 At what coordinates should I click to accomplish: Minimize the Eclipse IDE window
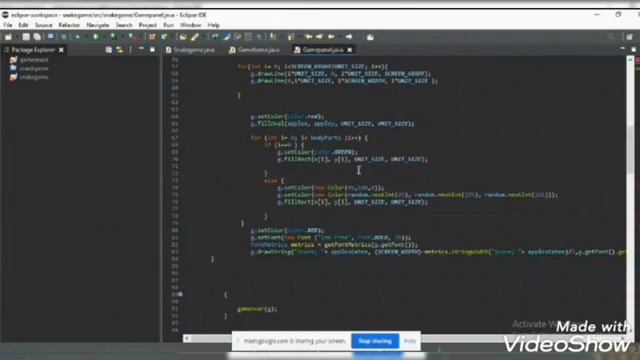(597, 15)
